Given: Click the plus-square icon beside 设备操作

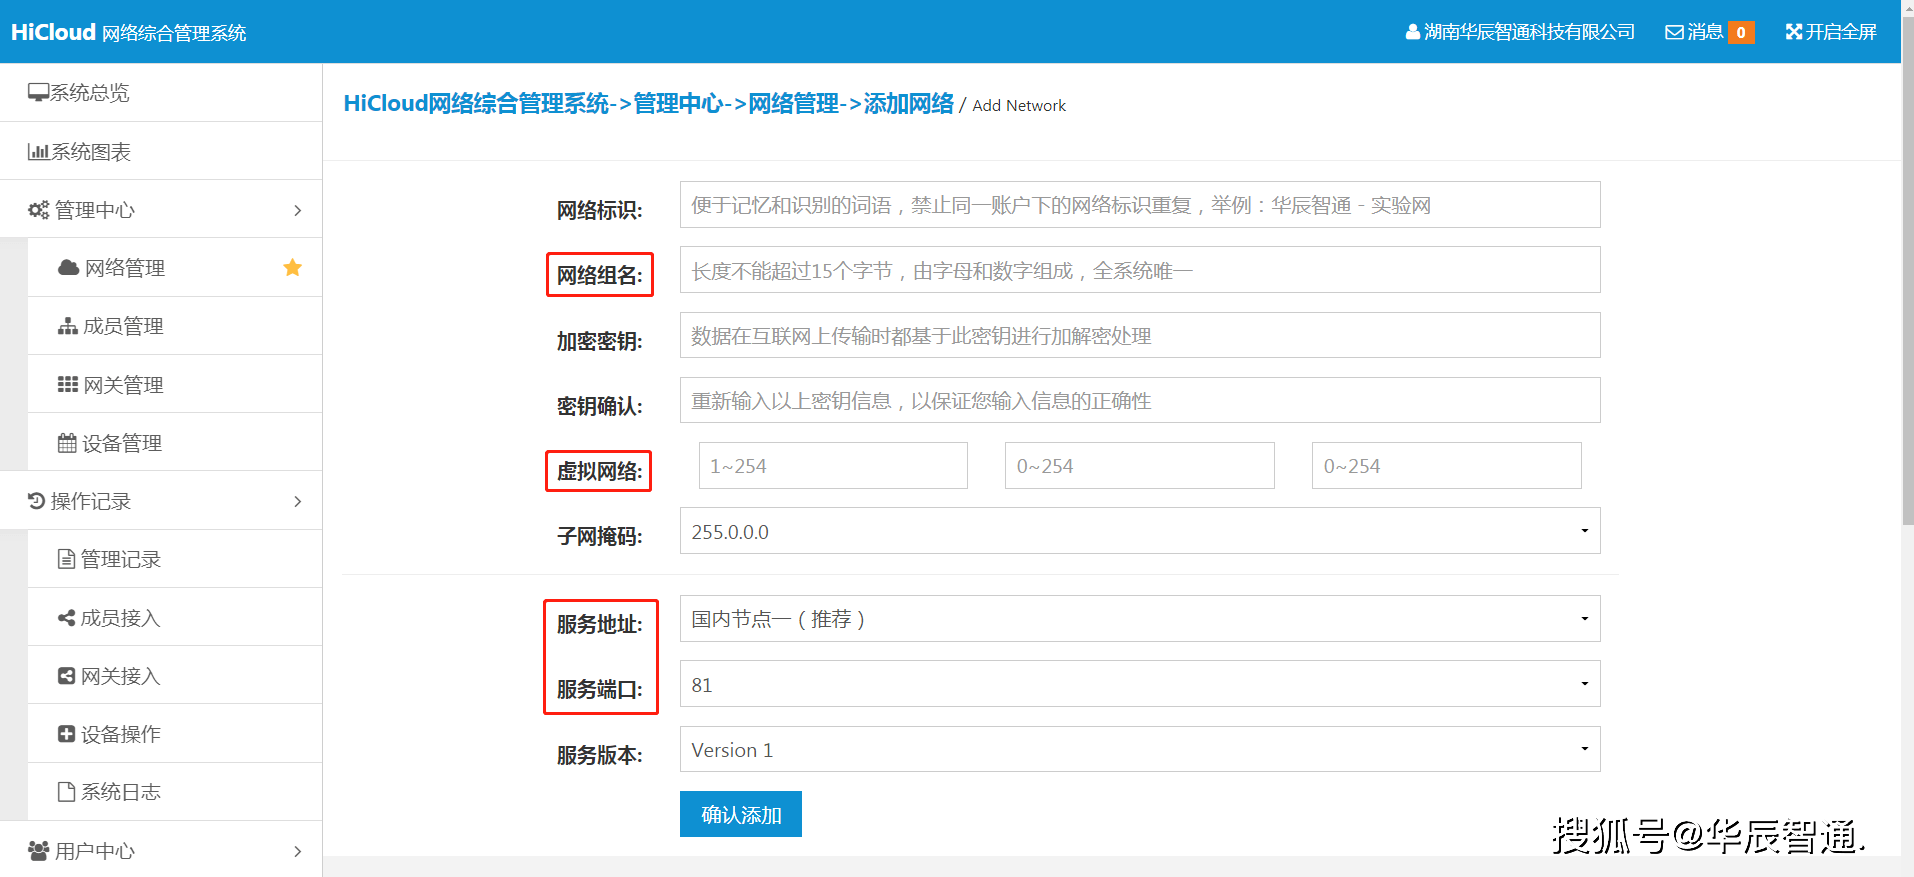Looking at the screenshot, I should tap(67, 734).
